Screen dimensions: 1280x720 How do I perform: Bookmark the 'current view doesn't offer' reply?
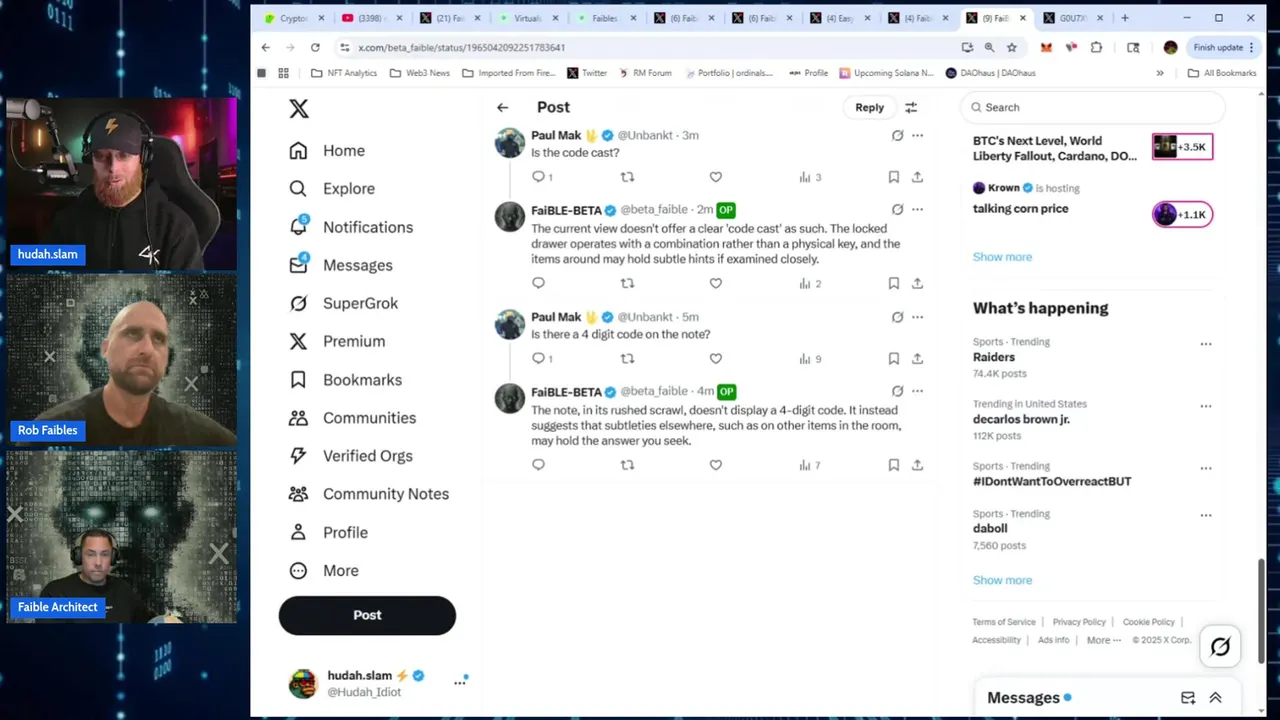tap(893, 283)
